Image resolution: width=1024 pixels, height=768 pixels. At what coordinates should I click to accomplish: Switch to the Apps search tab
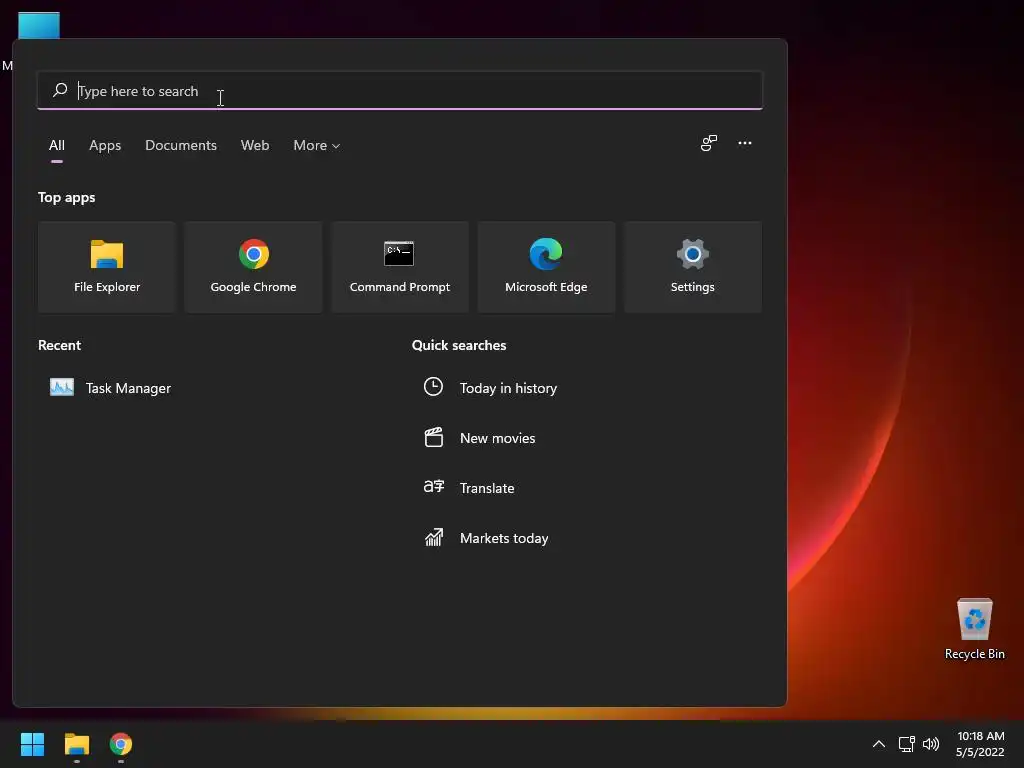pos(105,146)
